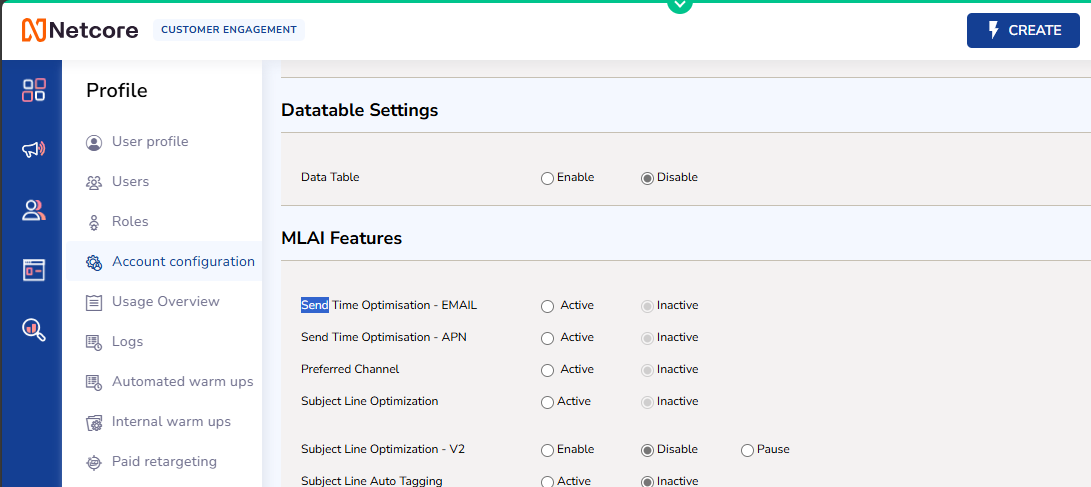Open the campaigns megaphone icon
The width and height of the screenshot is (1091, 487).
click(33, 150)
